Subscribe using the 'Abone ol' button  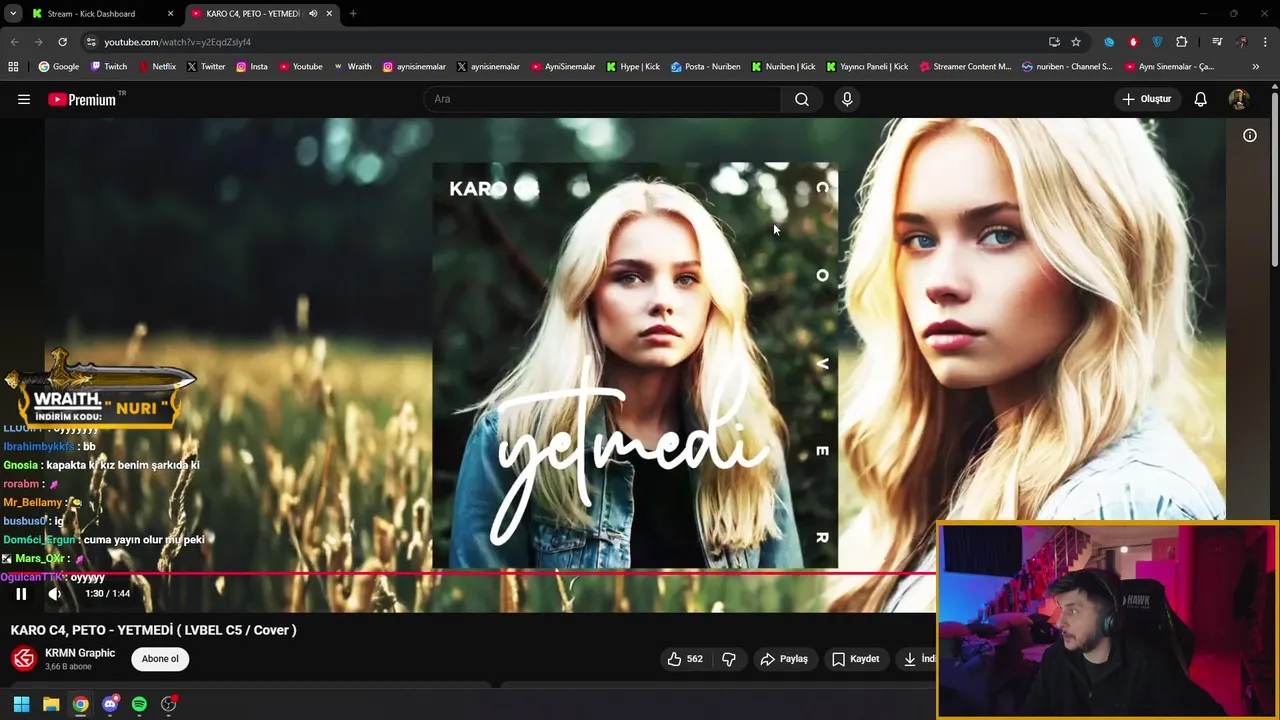pos(160,659)
